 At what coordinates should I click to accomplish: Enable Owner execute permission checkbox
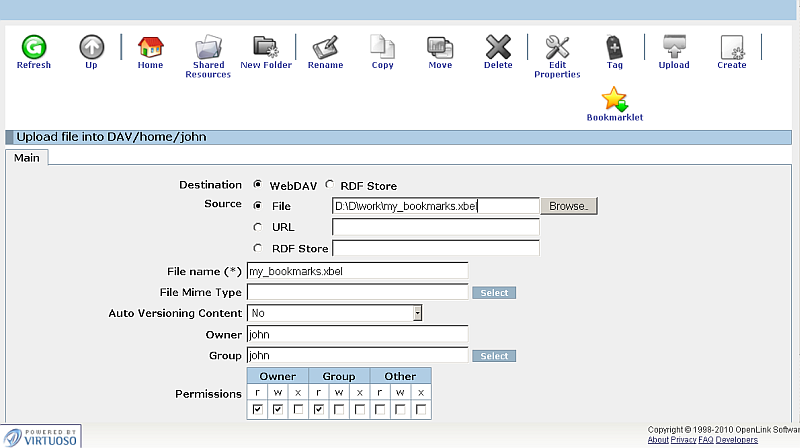[299, 410]
